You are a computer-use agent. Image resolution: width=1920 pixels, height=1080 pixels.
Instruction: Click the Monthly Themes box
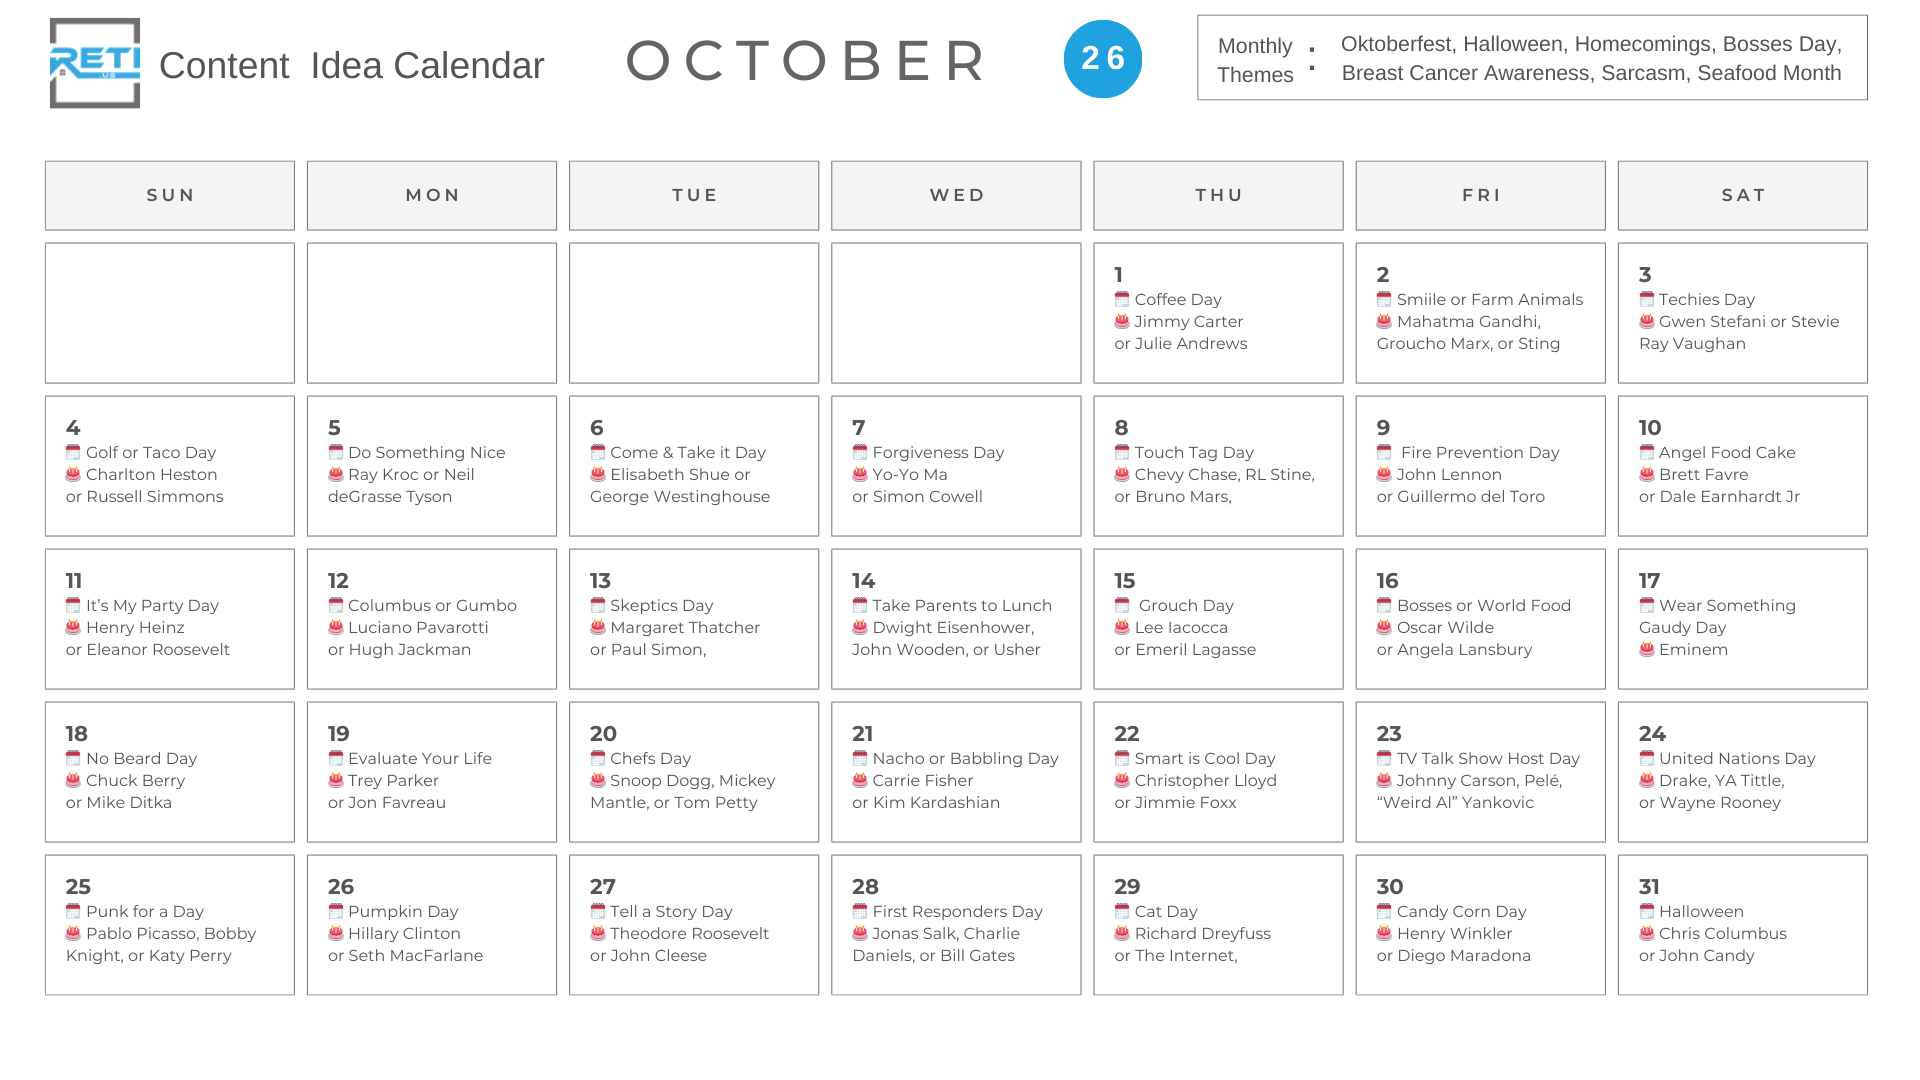1531,58
